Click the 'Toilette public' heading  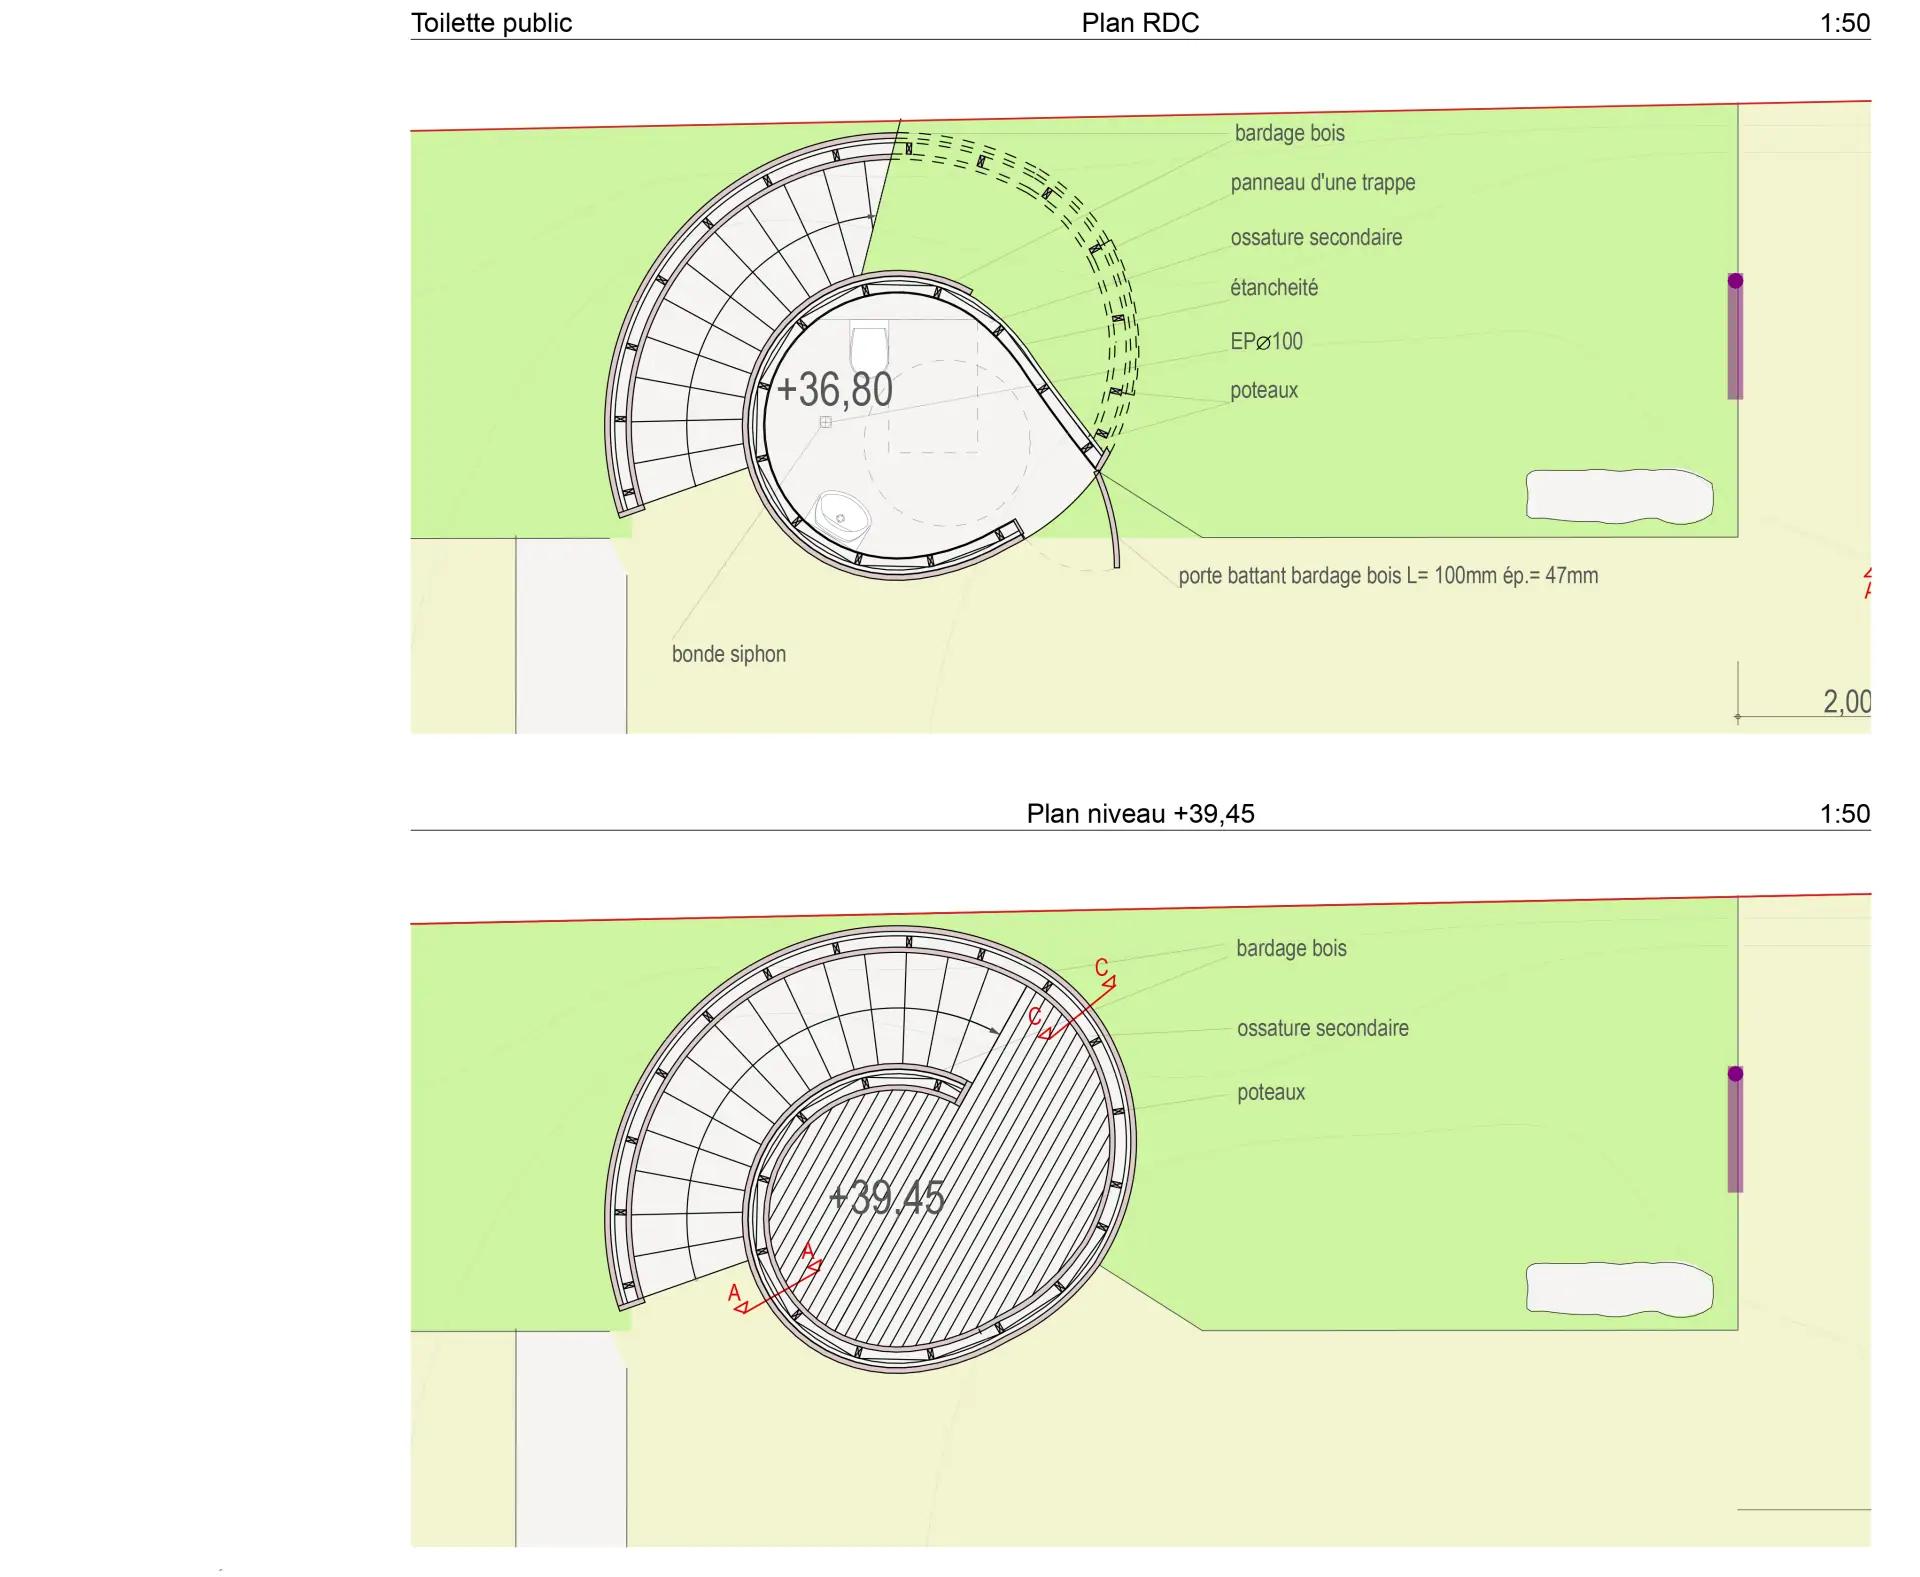491,23
